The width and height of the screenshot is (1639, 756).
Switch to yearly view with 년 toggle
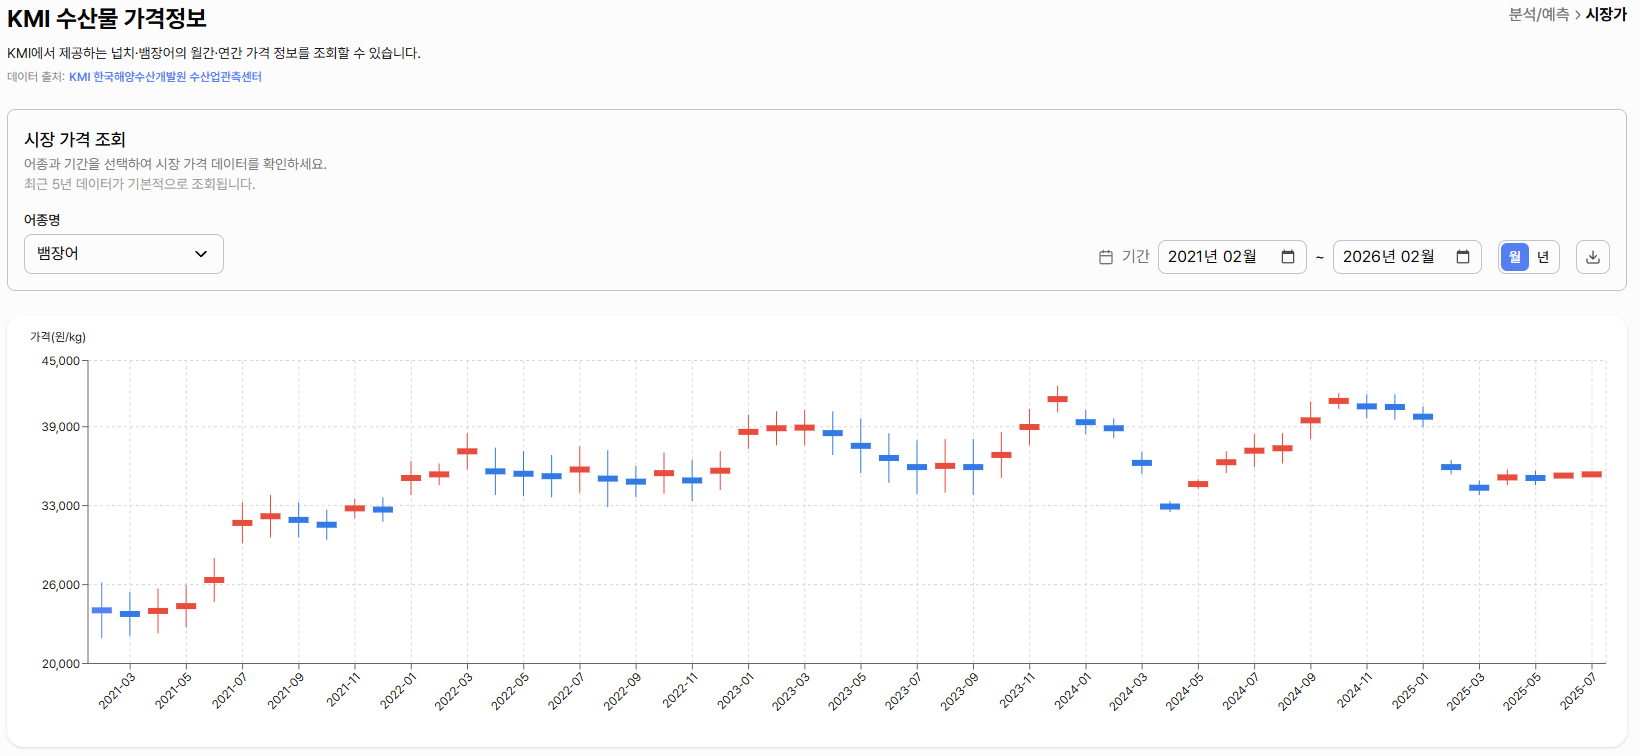[x=1543, y=257]
